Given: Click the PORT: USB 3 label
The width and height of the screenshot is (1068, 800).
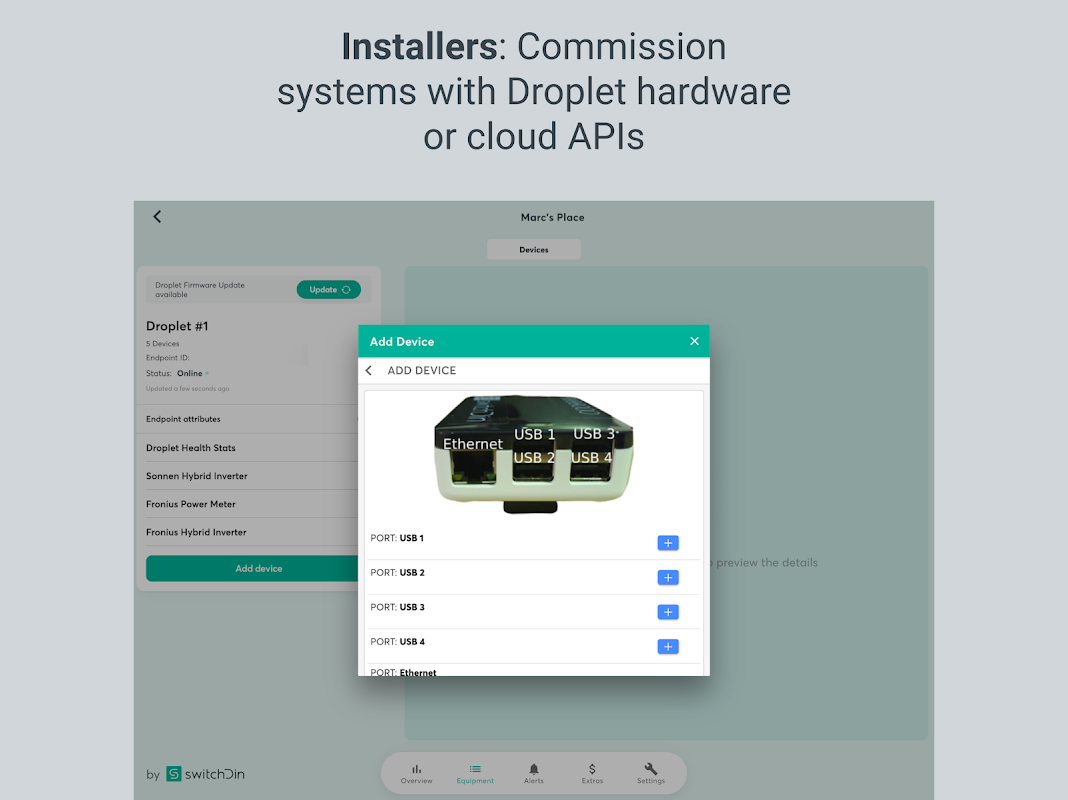Looking at the screenshot, I should point(397,607).
